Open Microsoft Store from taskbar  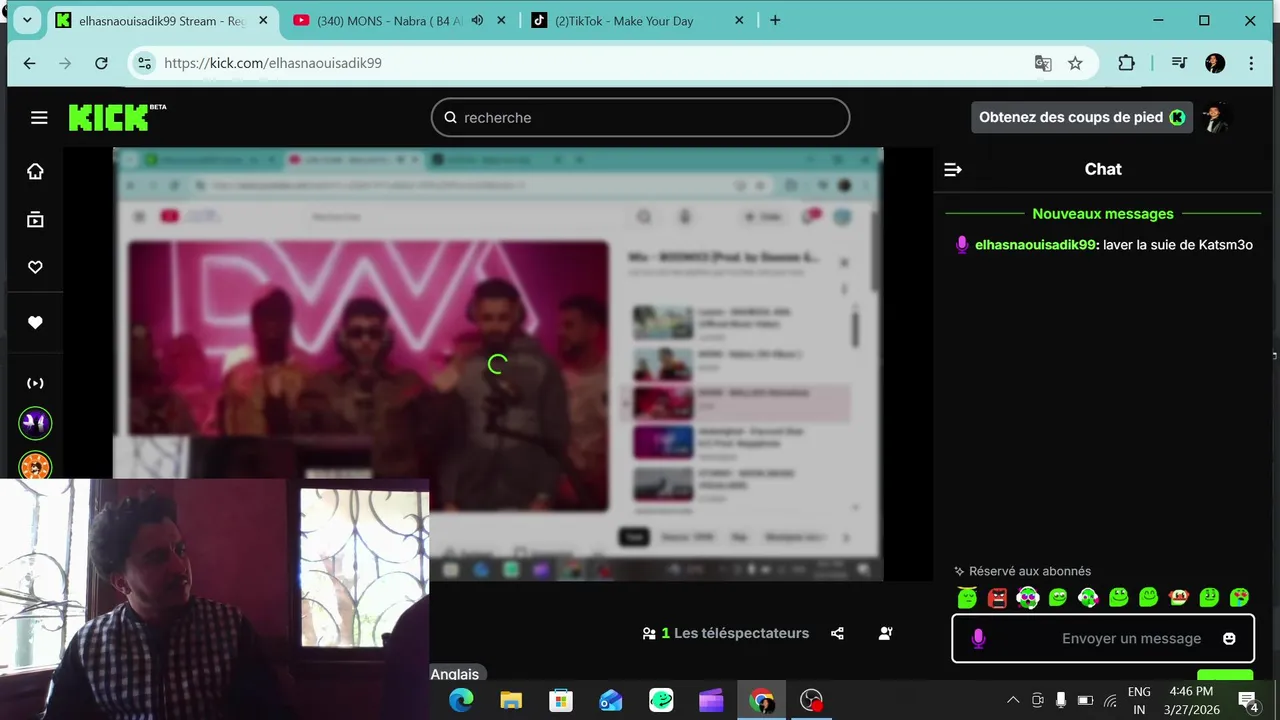pyautogui.click(x=561, y=701)
